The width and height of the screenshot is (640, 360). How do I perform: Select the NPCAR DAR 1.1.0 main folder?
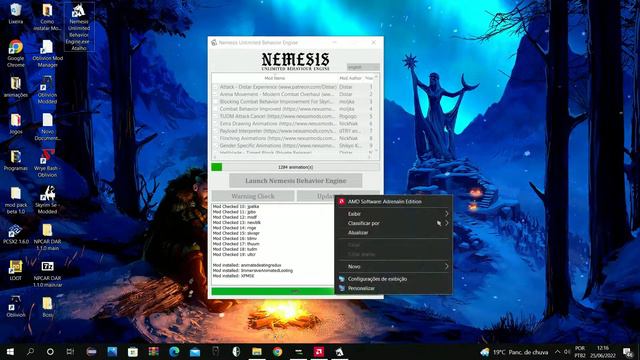point(47,237)
